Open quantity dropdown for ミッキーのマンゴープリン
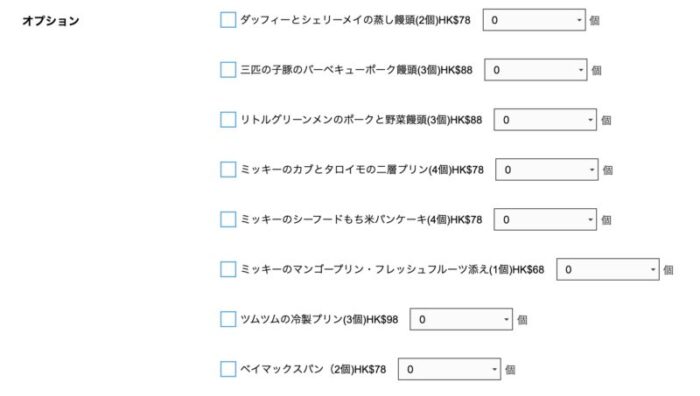 tap(608, 270)
